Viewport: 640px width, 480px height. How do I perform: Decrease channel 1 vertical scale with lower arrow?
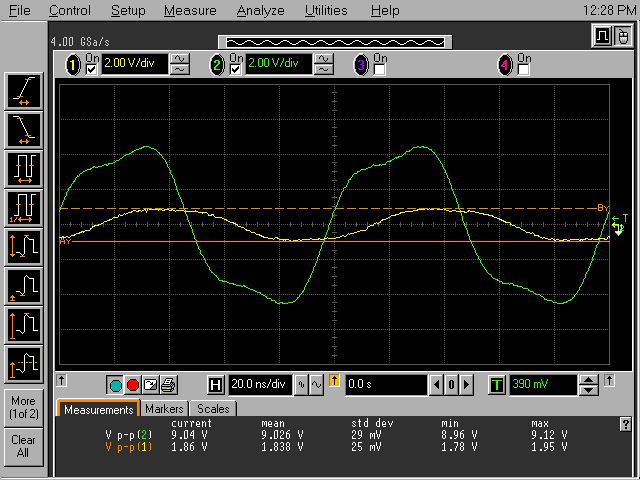[179, 70]
